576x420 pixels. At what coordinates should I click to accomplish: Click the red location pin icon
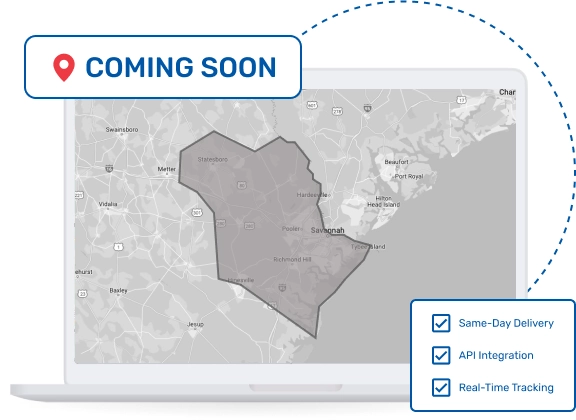[64, 67]
